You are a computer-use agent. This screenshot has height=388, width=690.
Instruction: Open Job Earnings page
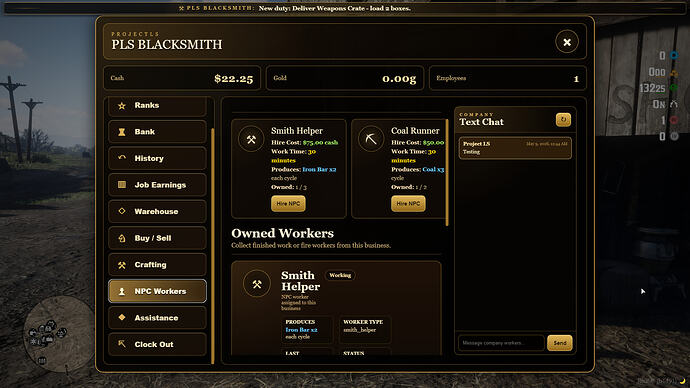157,185
